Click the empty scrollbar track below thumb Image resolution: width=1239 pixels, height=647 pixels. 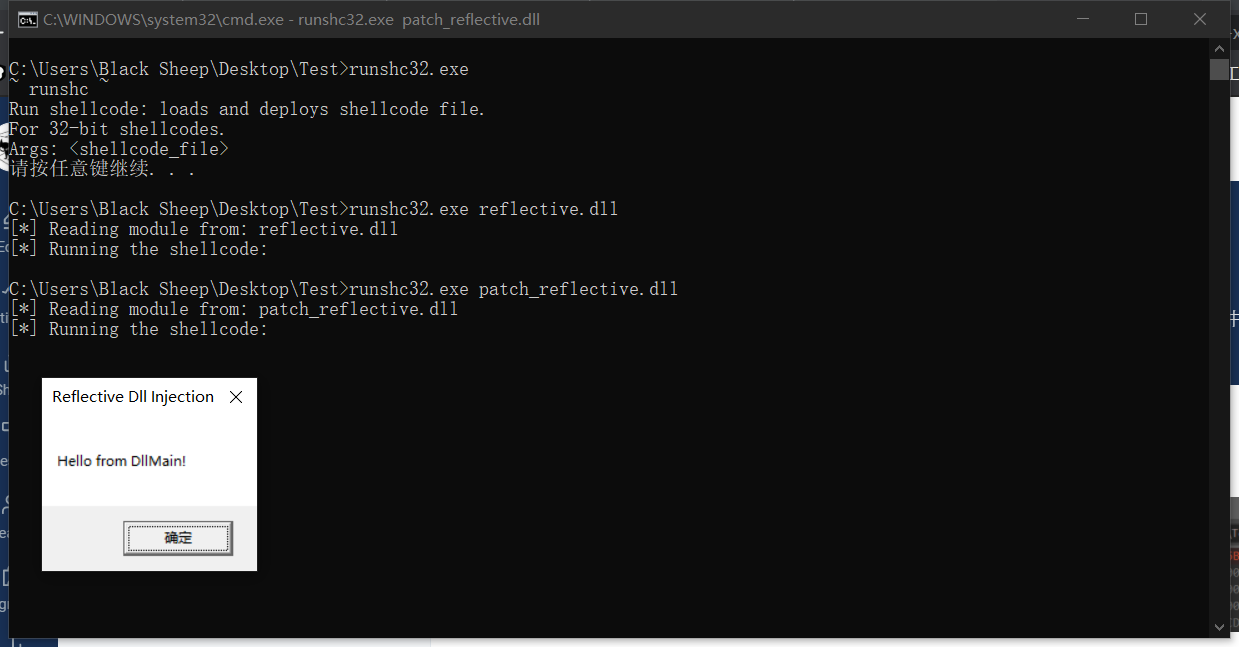click(x=1219, y=349)
